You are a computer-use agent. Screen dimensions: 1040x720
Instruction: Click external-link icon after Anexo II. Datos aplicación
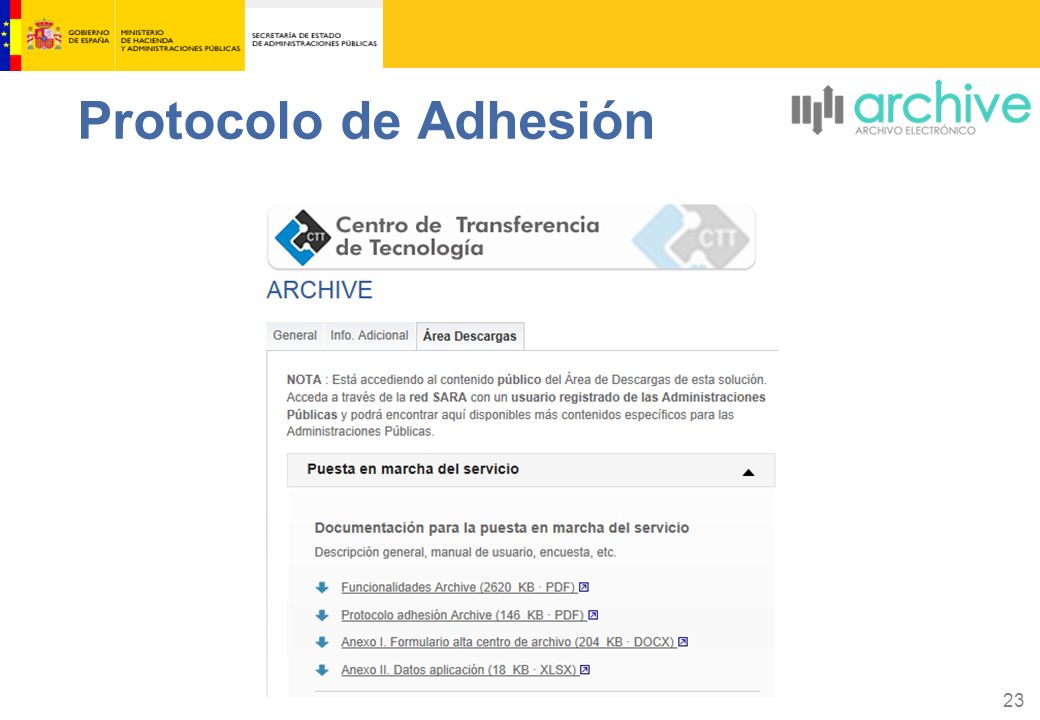pos(585,670)
